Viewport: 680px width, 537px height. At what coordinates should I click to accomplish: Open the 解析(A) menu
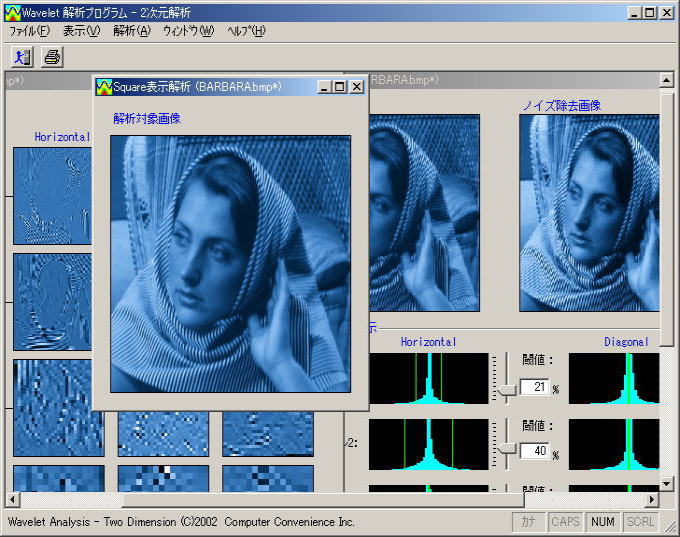131,31
